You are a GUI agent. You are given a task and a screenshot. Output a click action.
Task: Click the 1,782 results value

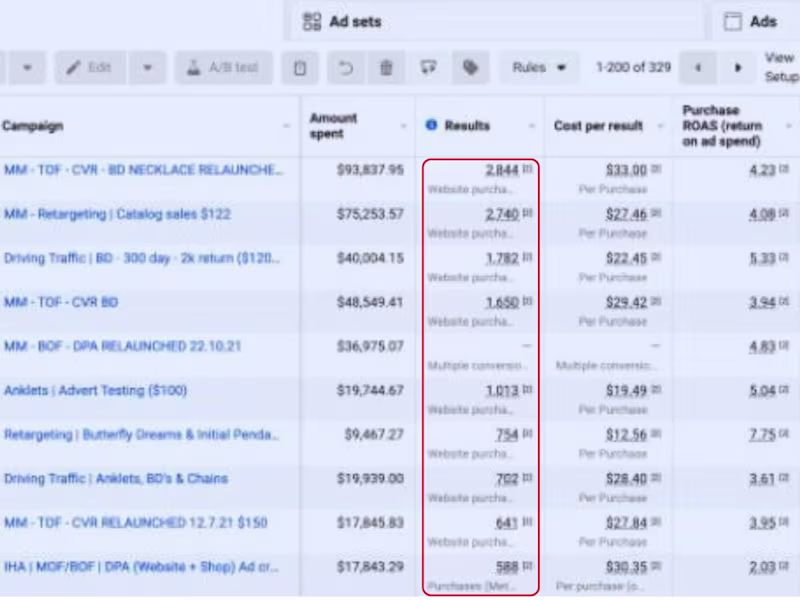click(502, 258)
